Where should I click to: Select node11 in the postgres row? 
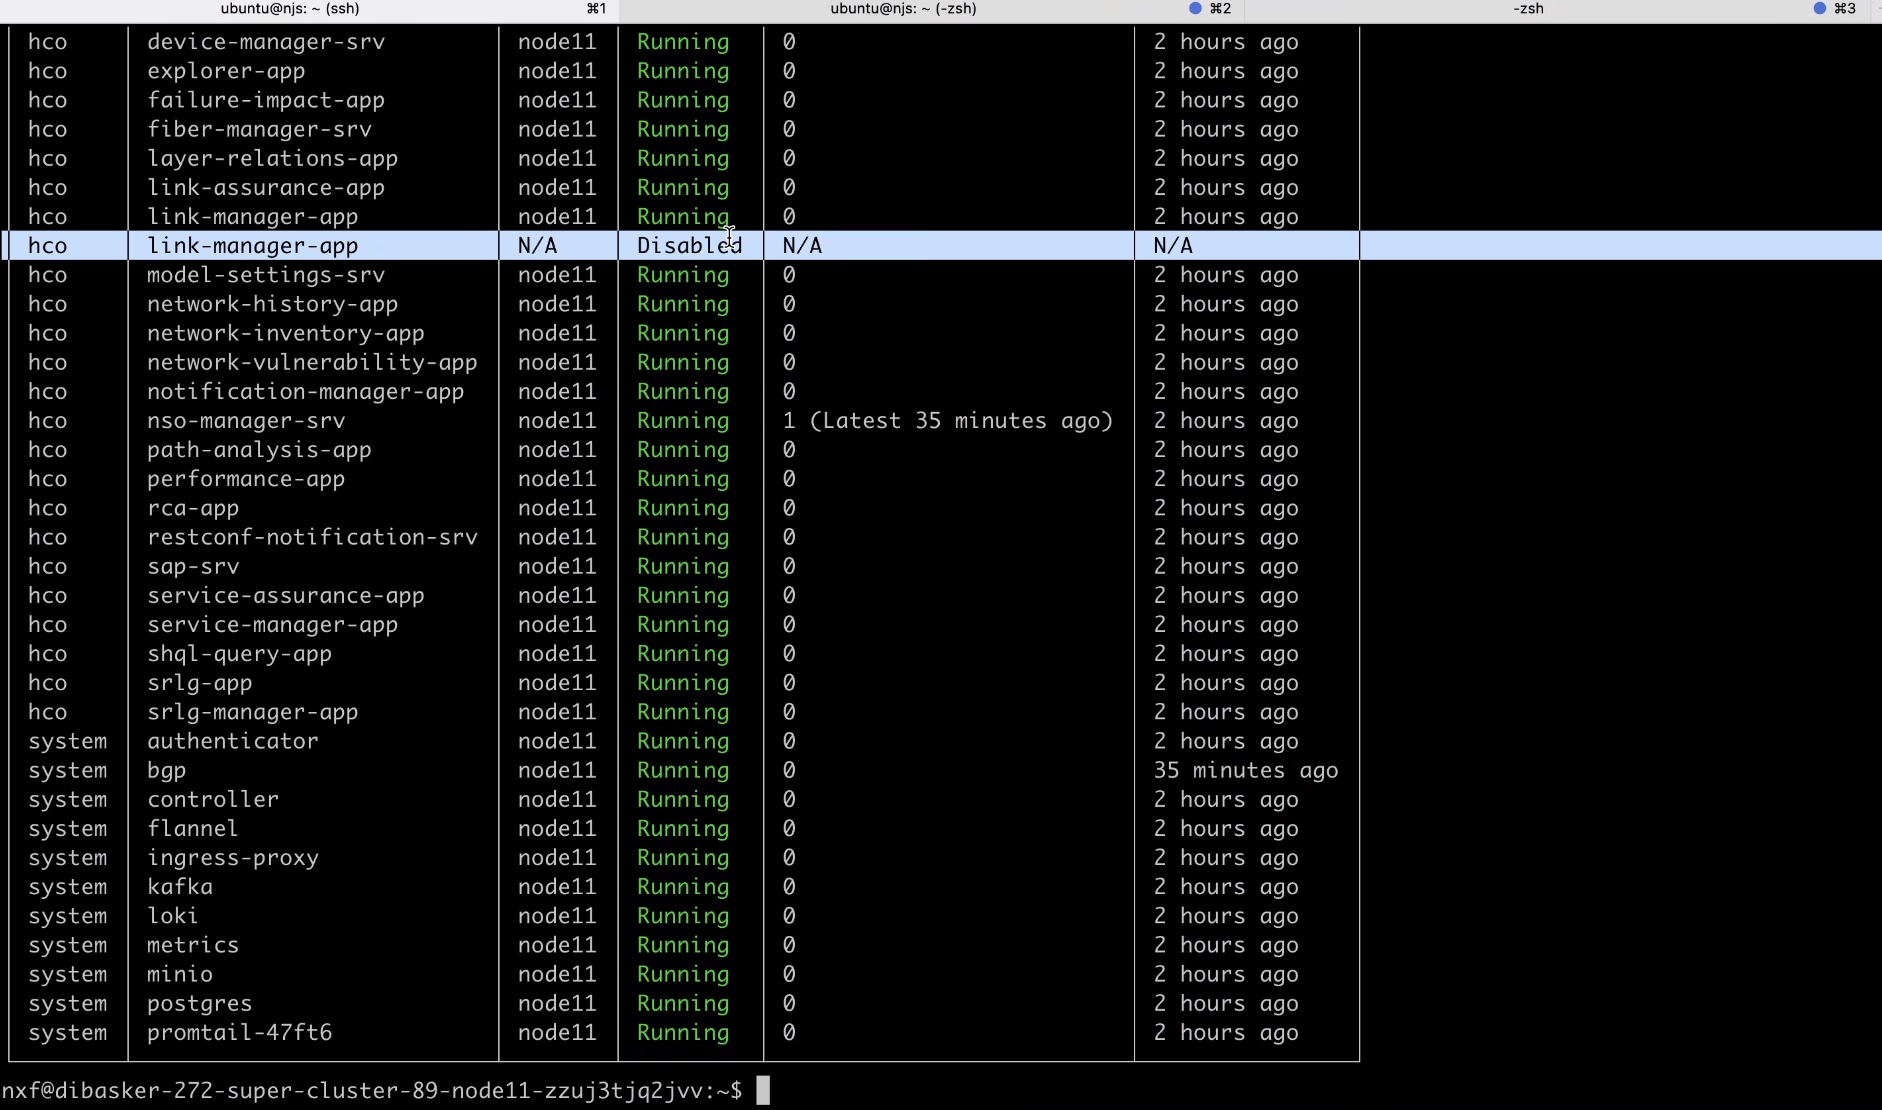(557, 1003)
